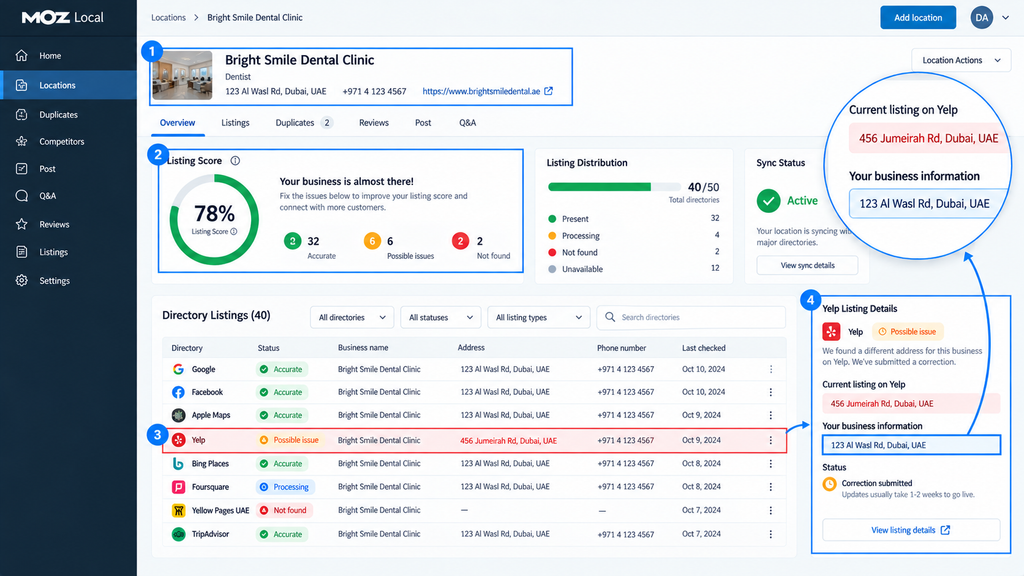Open the DA account menu chevron

1006,18
